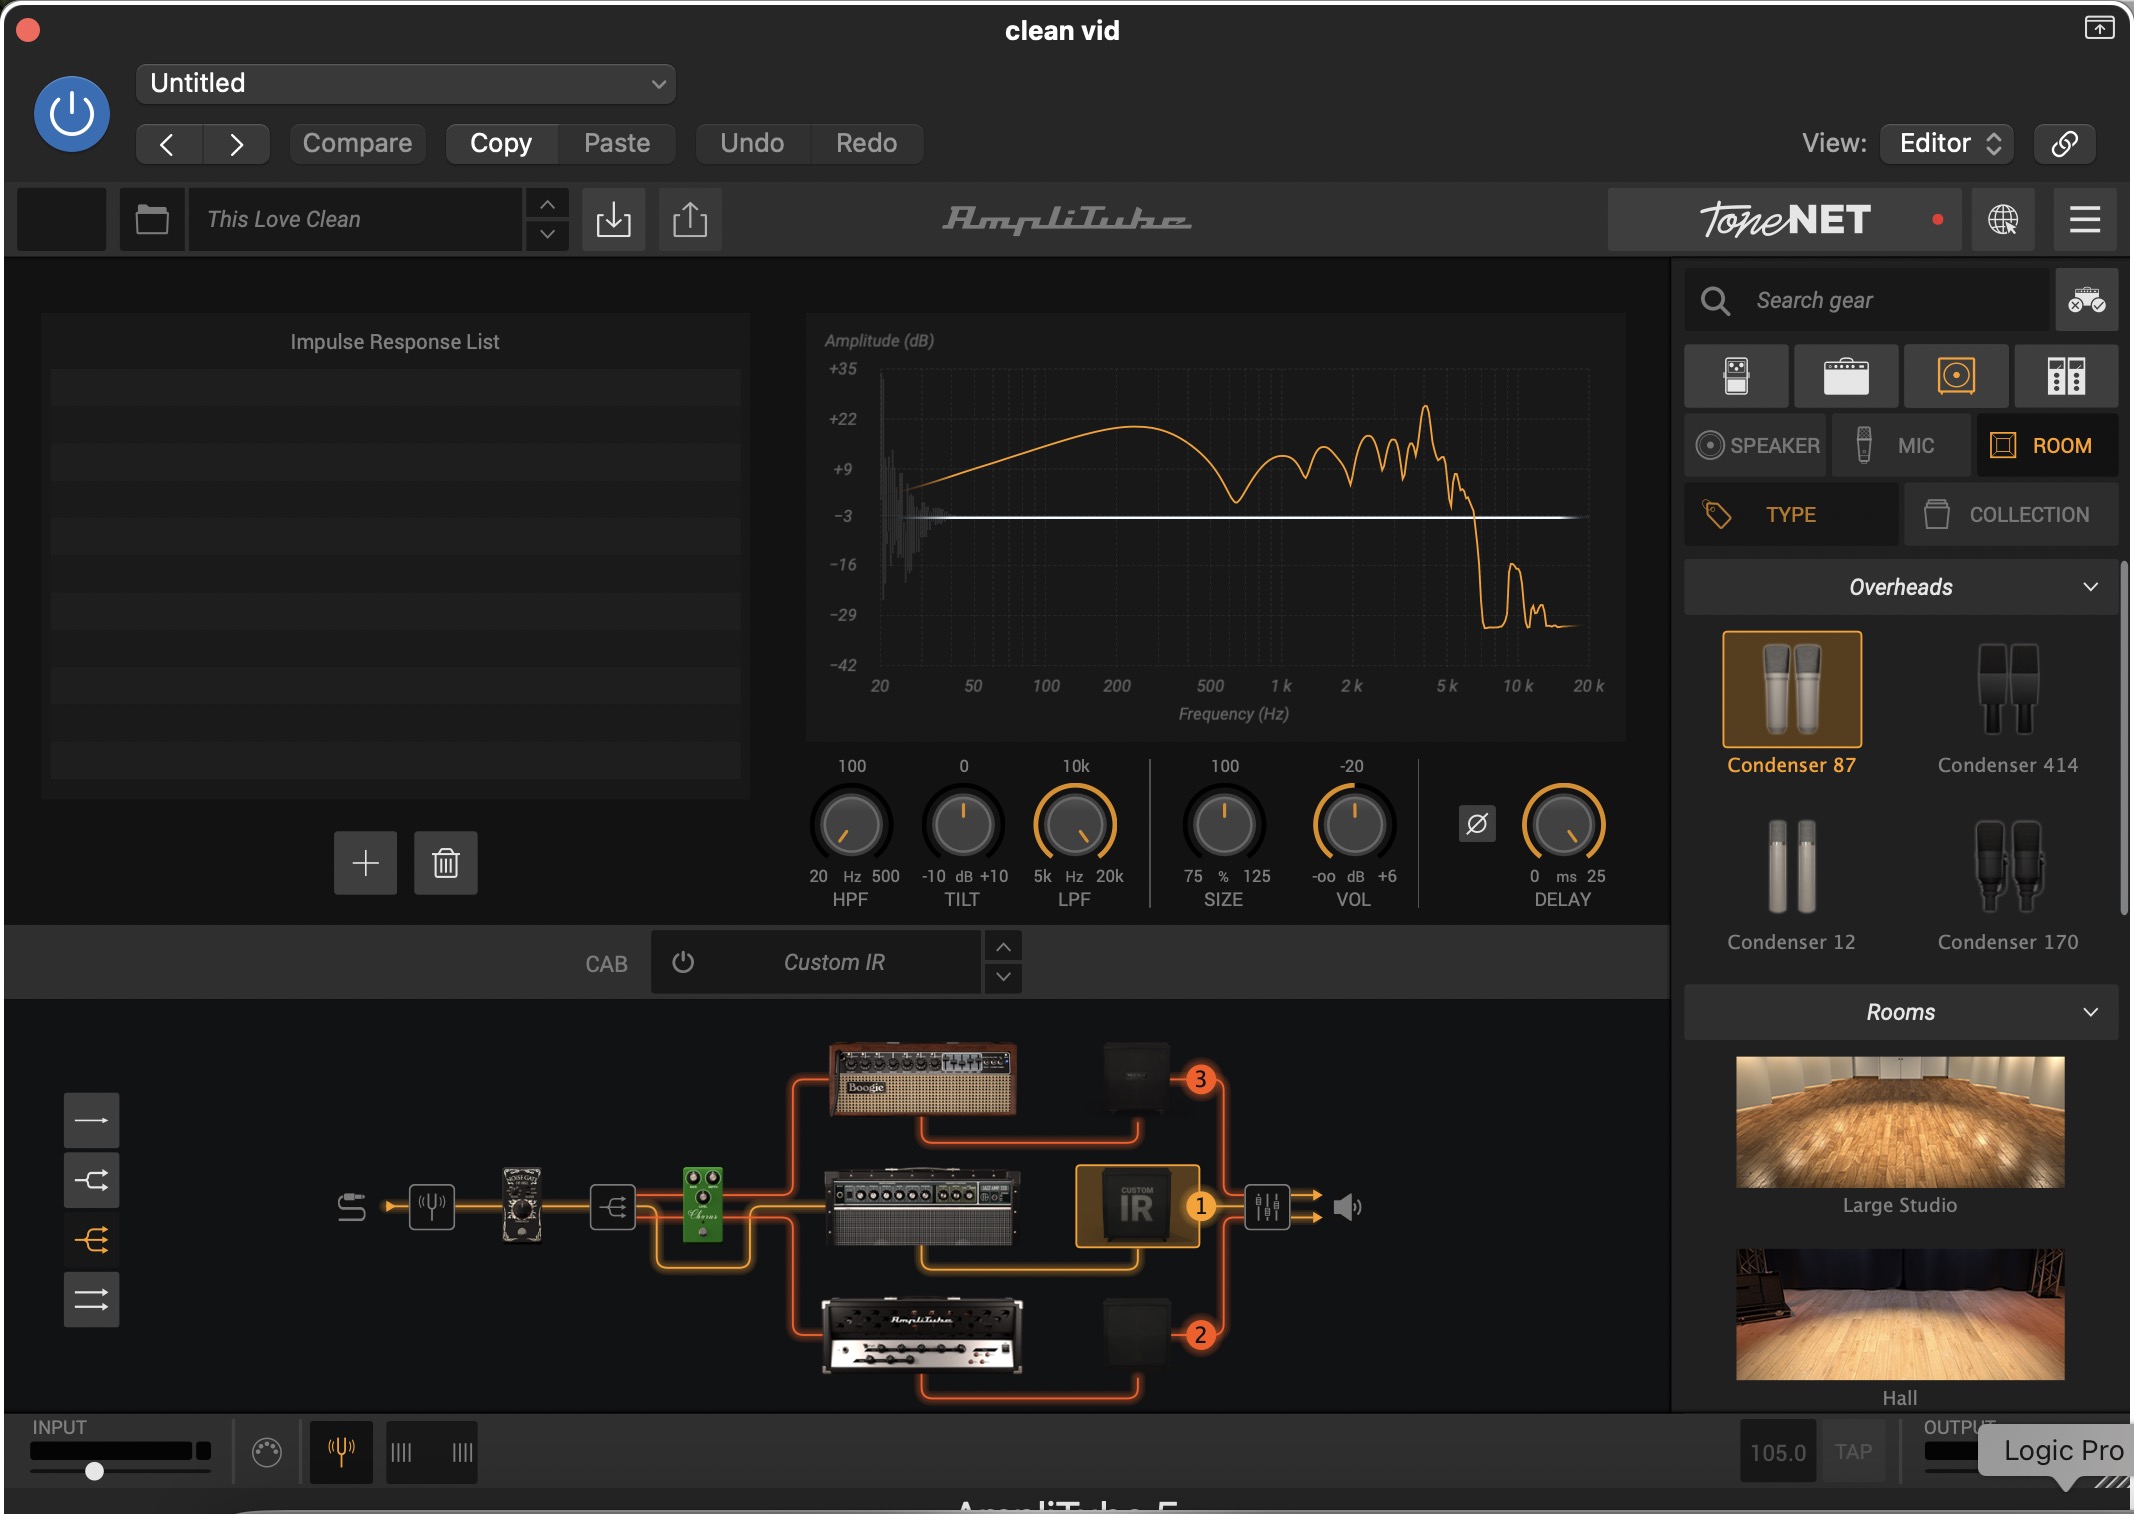2134x1514 pixels.
Task: Click the SIZE knob
Action: pyautogui.click(x=1224, y=825)
